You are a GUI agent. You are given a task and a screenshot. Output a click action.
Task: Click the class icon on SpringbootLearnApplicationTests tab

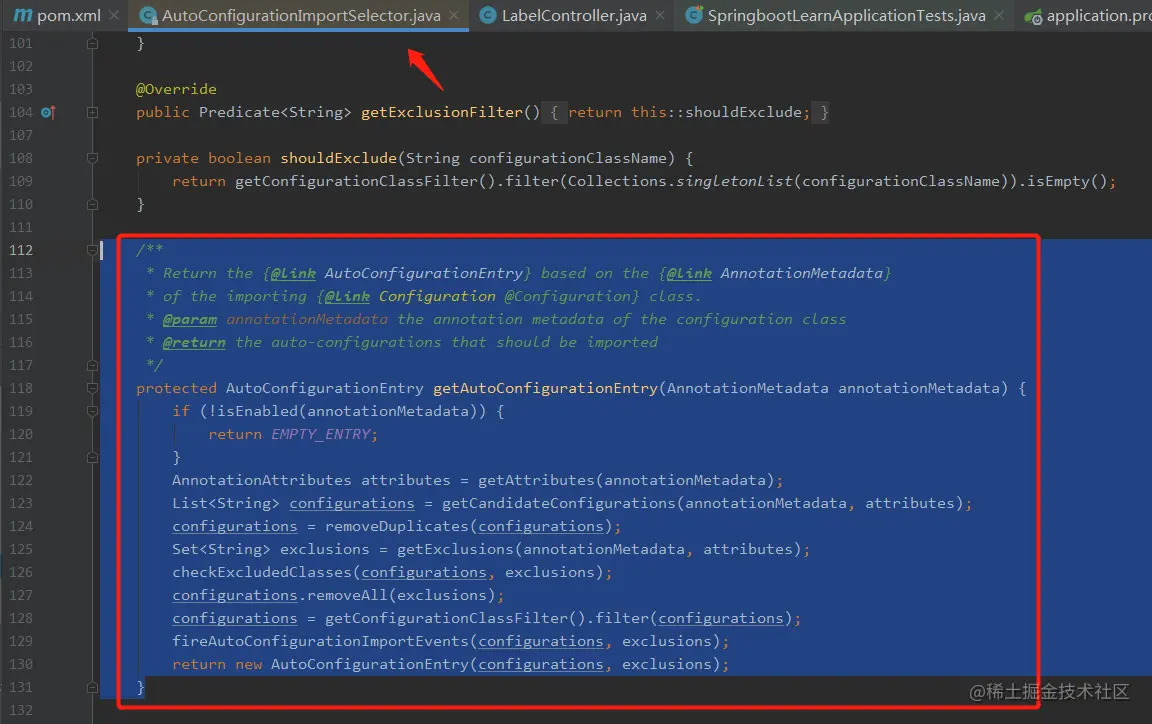coord(693,15)
